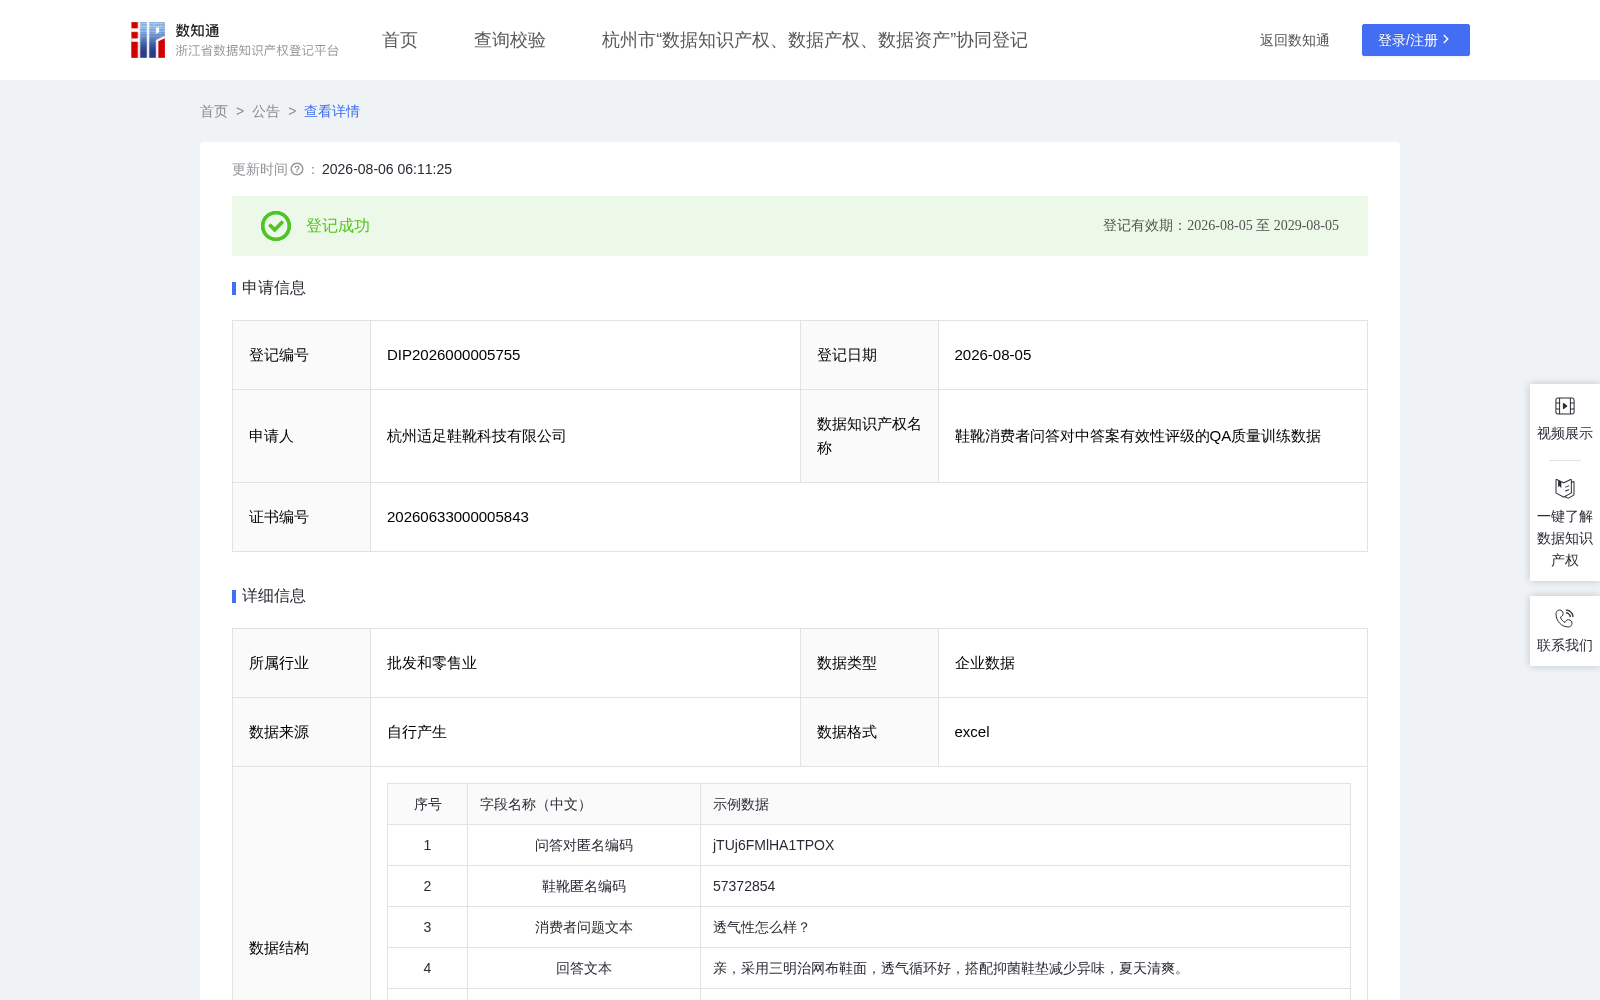
Task: Select registration number DIP2026000005755
Action: (454, 355)
